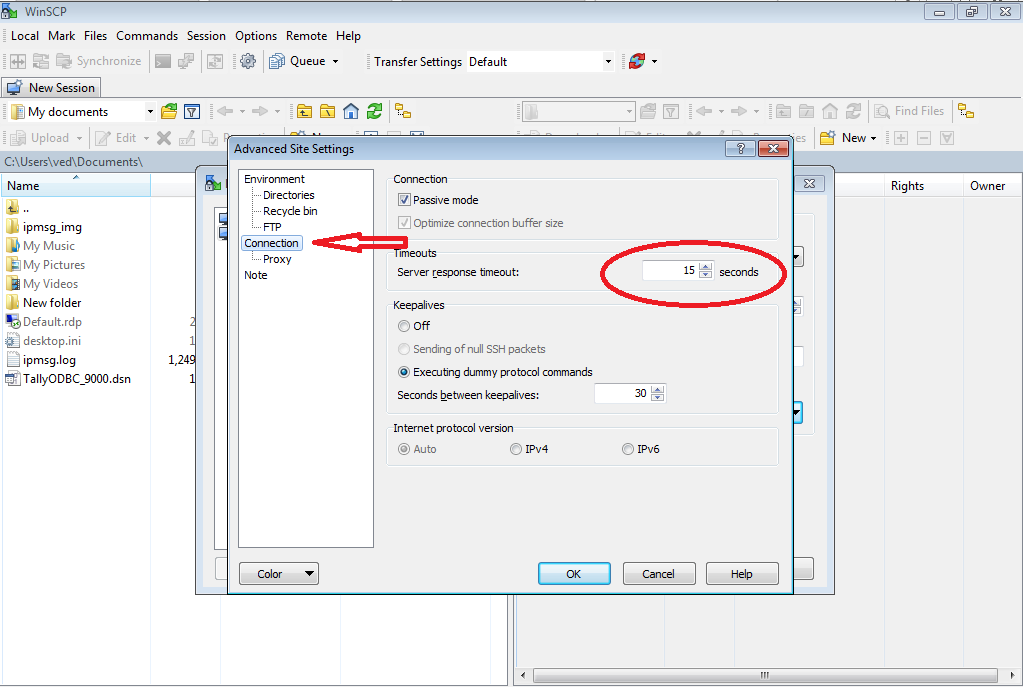This screenshot has width=1023, height=687.
Task: Click the local Edit toolbar button
Action: click(116, 138)
